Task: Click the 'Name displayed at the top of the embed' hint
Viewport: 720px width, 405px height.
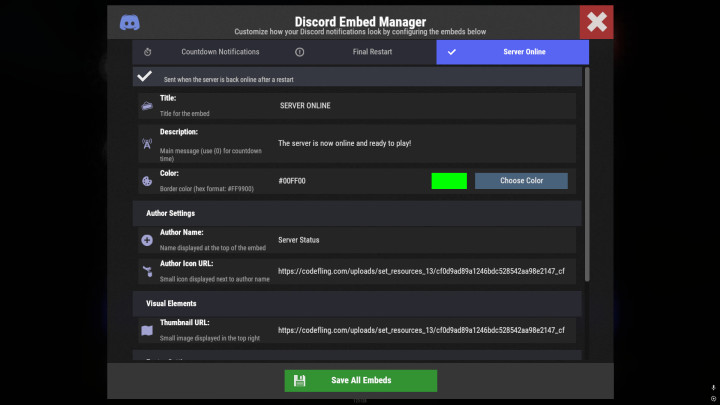Action: [213, 248]
